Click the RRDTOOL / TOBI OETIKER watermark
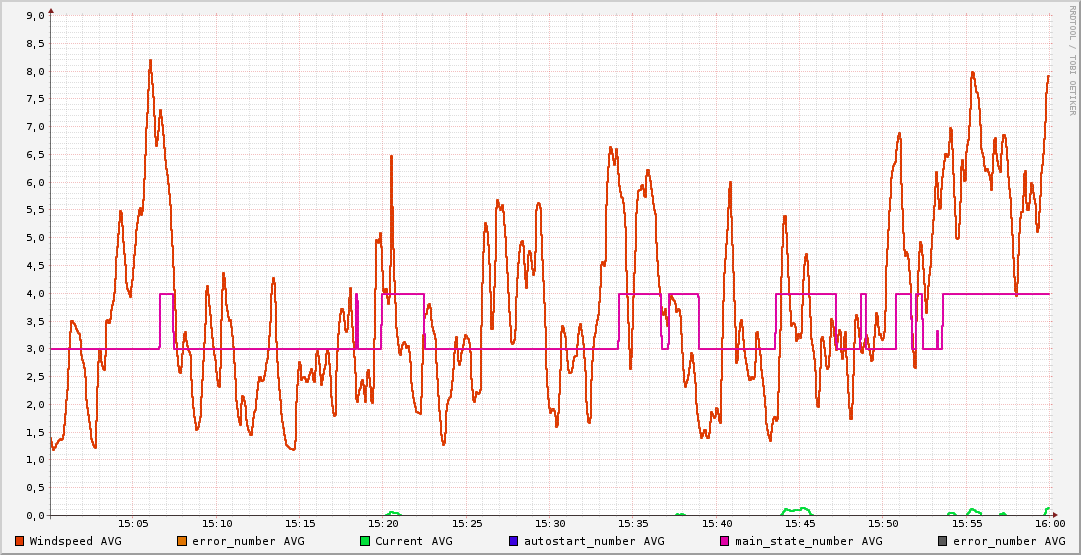 pyautogui.click(x=1071, y=58)
